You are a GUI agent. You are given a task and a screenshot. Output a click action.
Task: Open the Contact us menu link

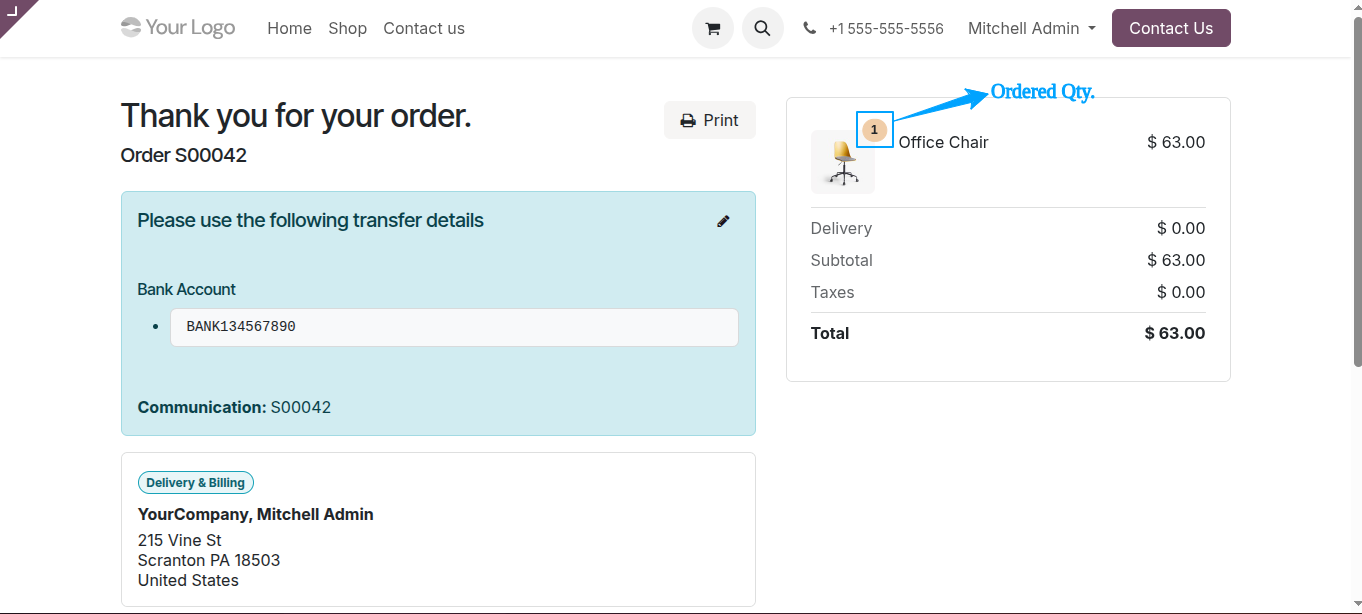pyautogui.click(x=424, y=28)
